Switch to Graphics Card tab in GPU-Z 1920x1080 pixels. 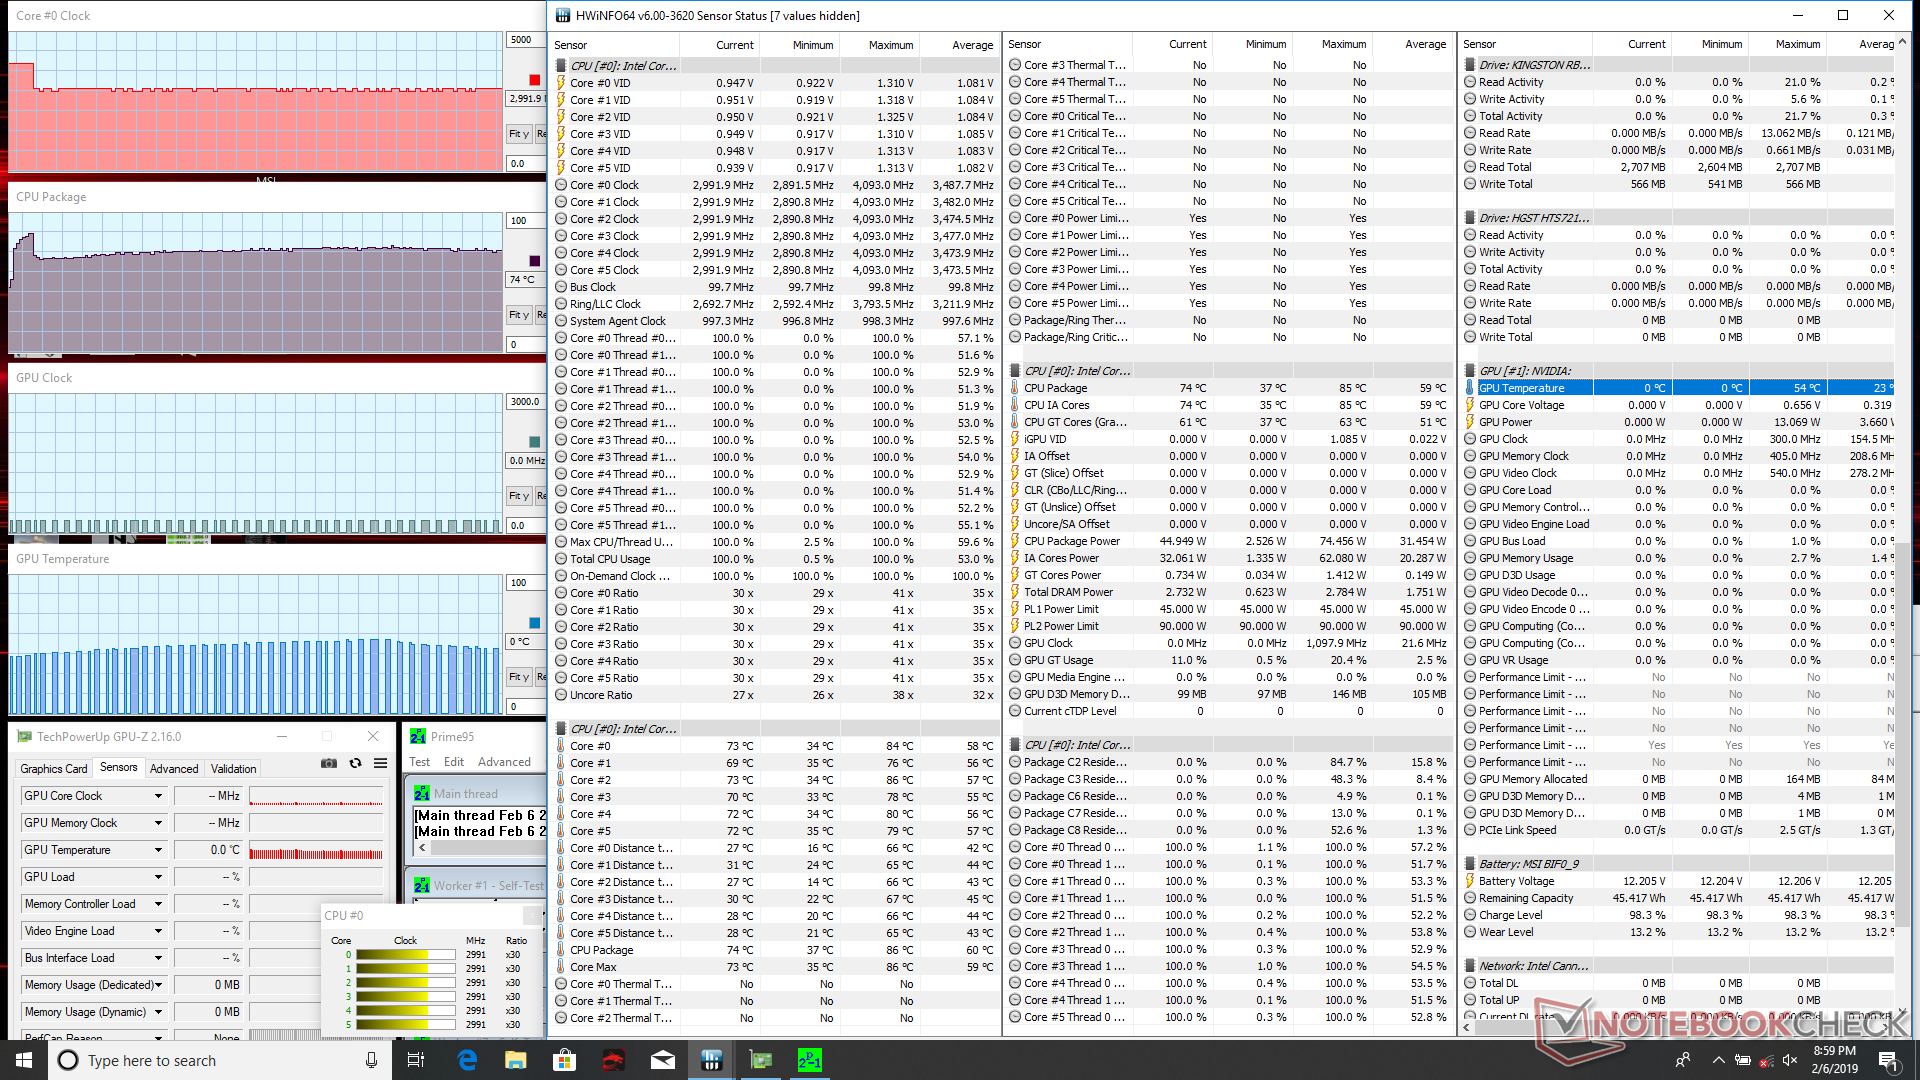pos(54,768)
